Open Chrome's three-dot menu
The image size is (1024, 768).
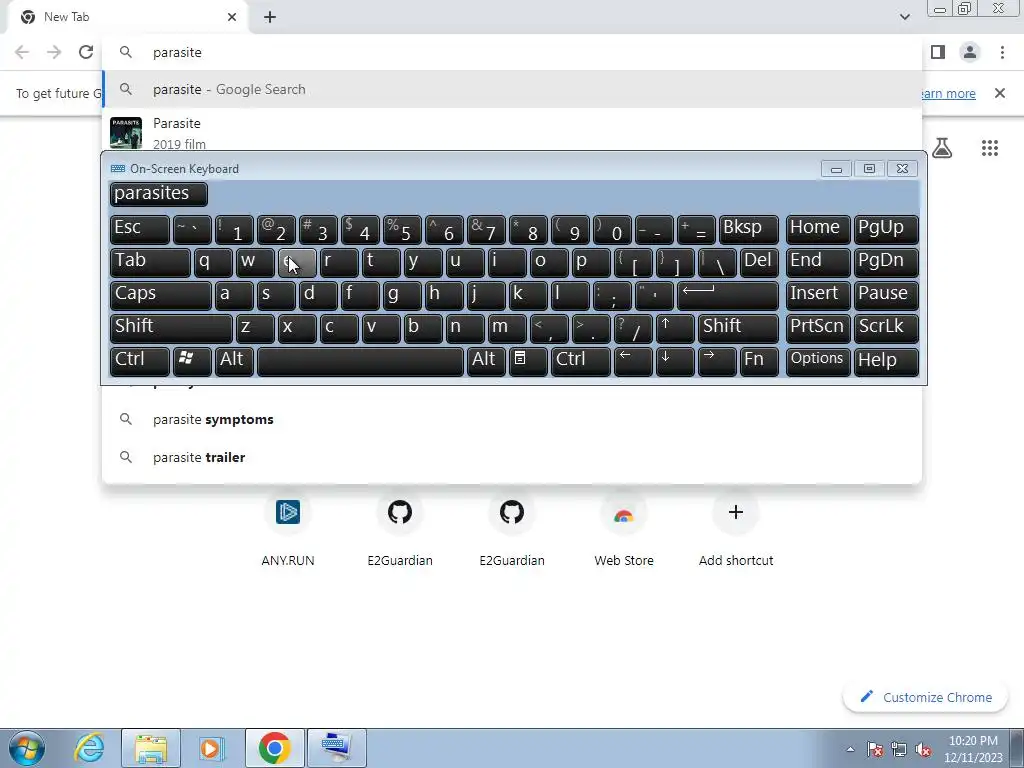1002,52
